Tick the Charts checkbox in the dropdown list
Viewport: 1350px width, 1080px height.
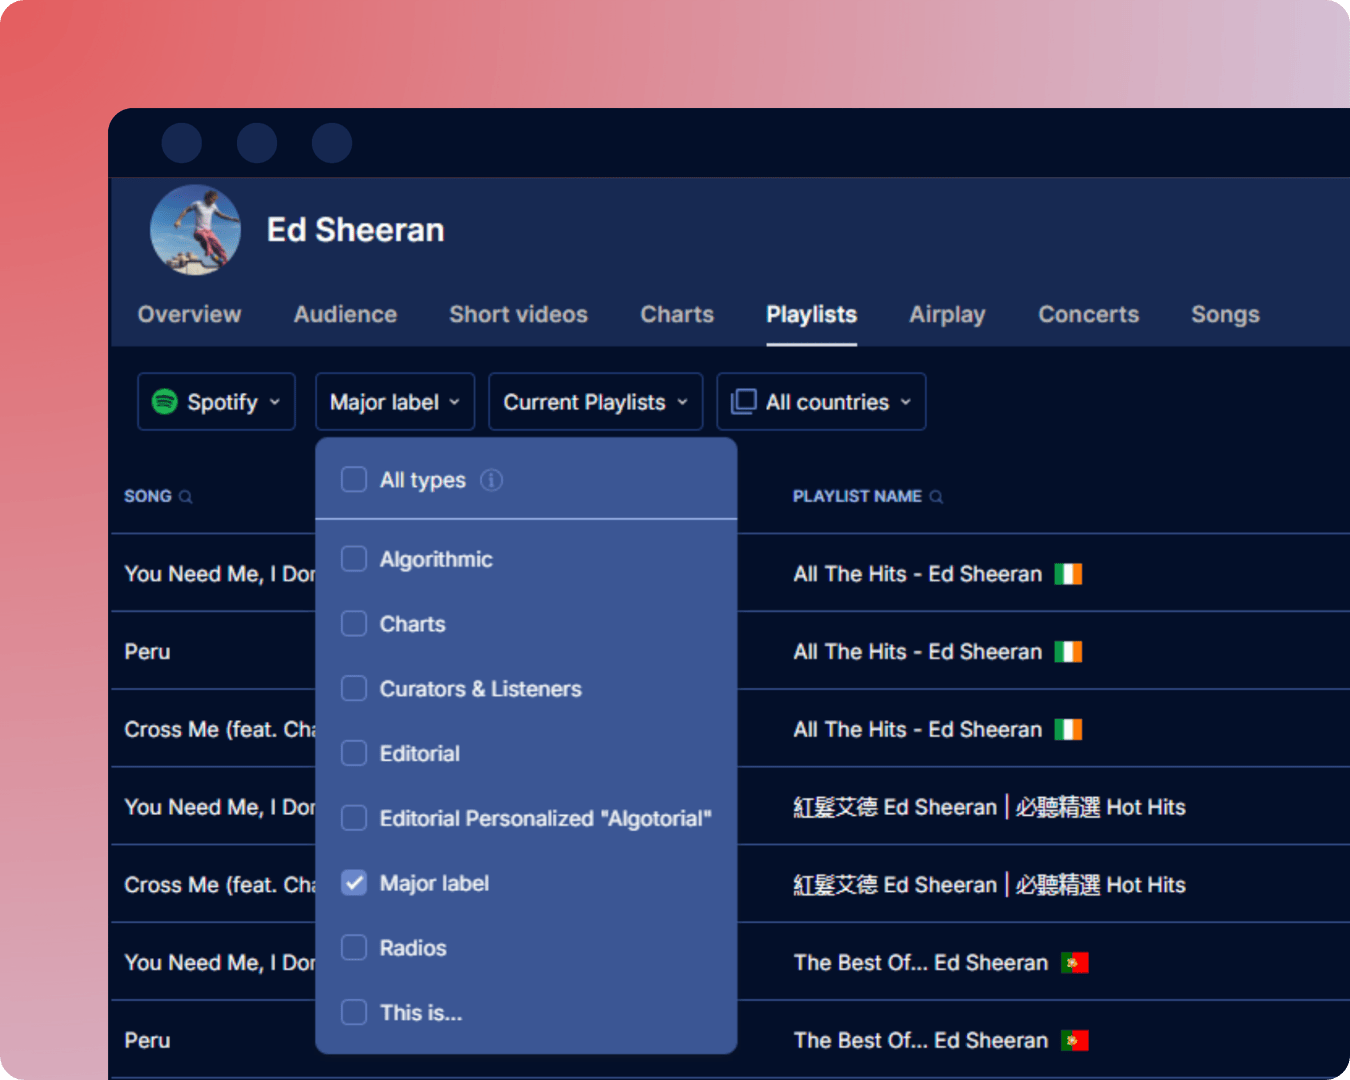click(354, 624)
